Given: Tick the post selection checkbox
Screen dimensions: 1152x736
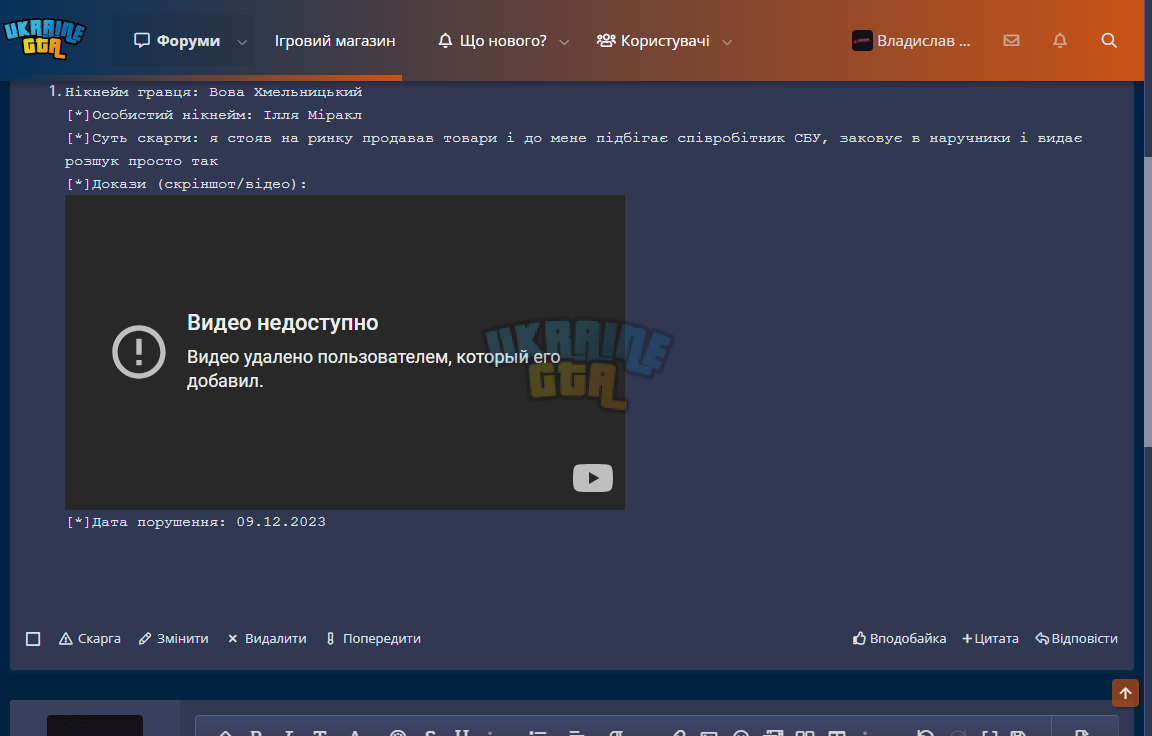Looking at the screenshot, I should click(x=33, y=639).
